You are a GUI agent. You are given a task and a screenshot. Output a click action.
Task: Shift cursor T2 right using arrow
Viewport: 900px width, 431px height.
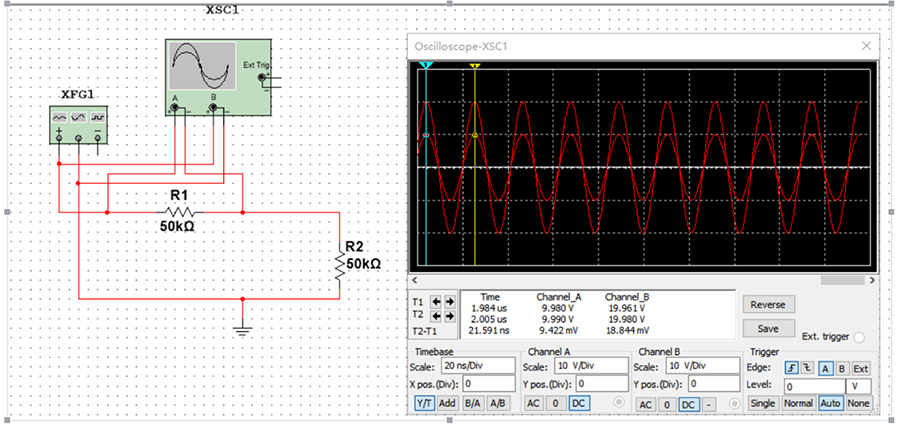click(449, 316)
